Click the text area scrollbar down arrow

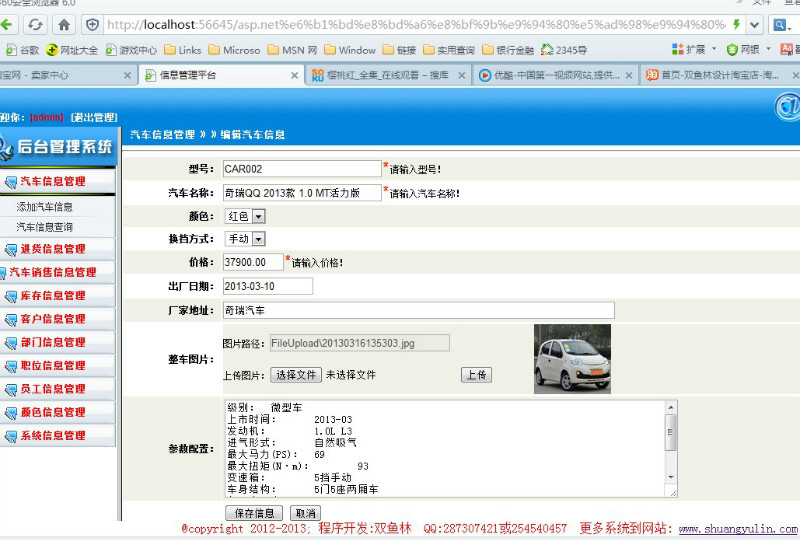[671, 477]
